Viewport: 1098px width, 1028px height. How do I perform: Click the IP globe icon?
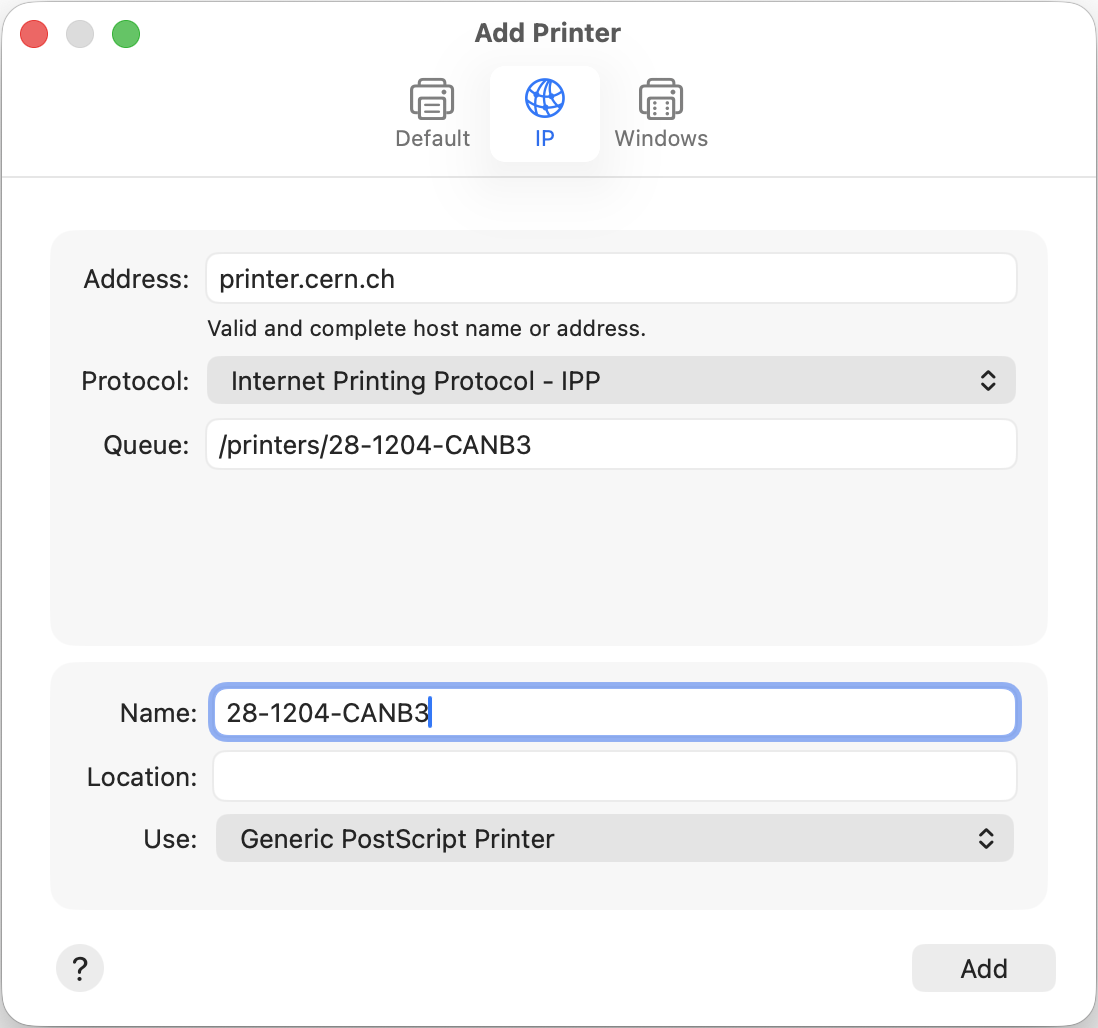click(x=544, y=99)
